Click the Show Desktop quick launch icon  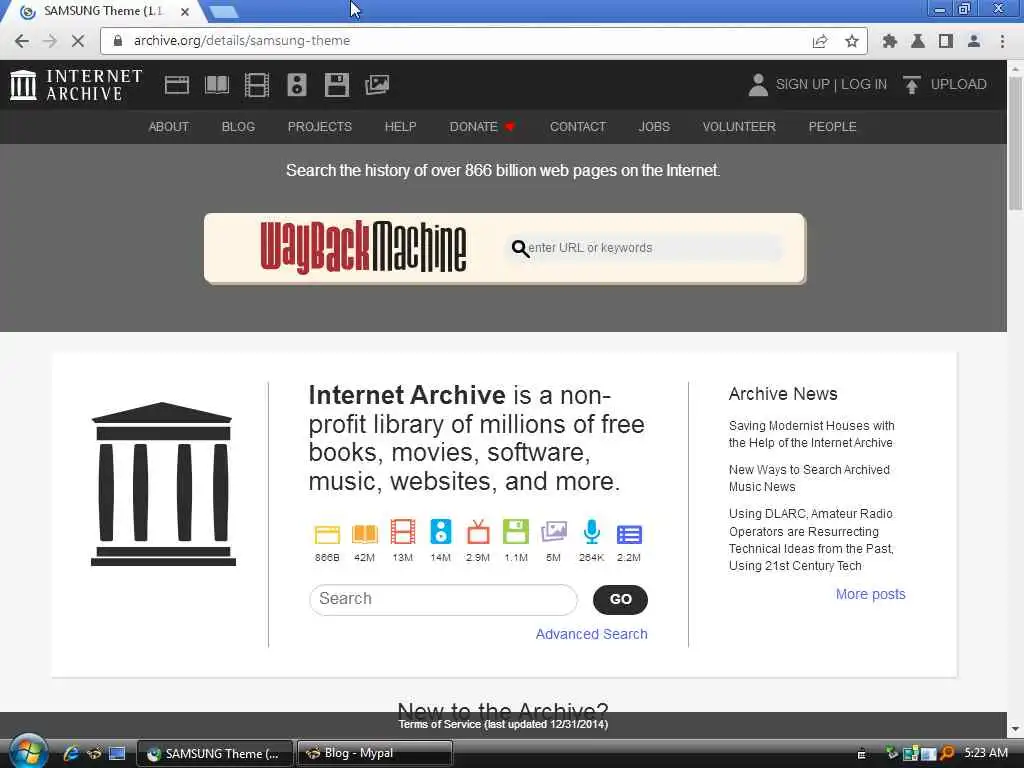pos(117,754)
